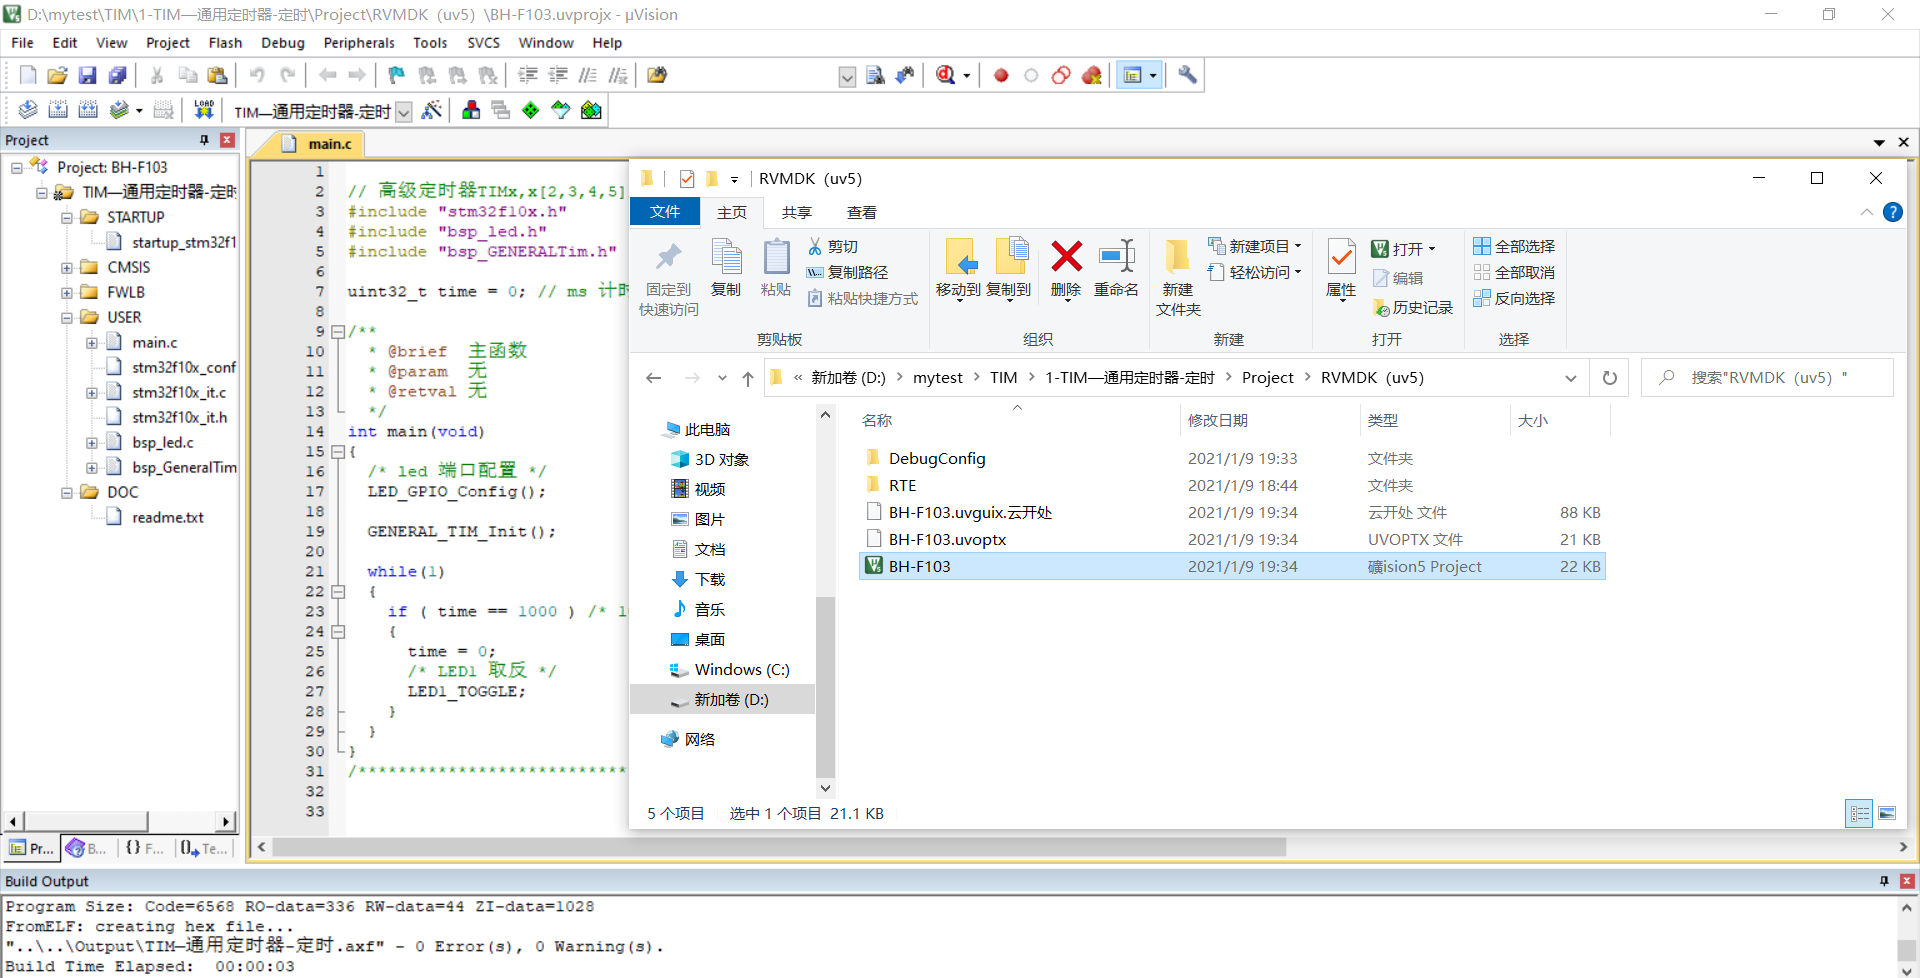Open the Peripherals menu
The height and width of the screenshot is (978, 1920).
pyautogui.click(x=359, y=42)
